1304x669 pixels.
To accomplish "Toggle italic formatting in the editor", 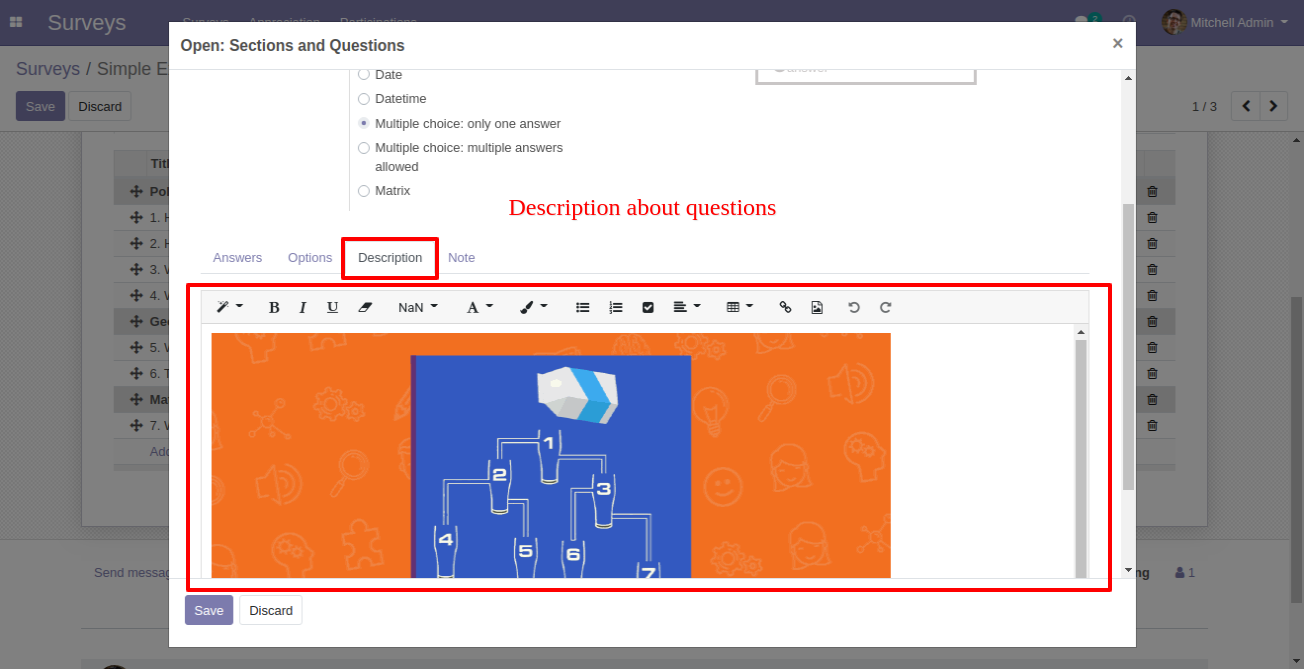I will click(302, 307).
